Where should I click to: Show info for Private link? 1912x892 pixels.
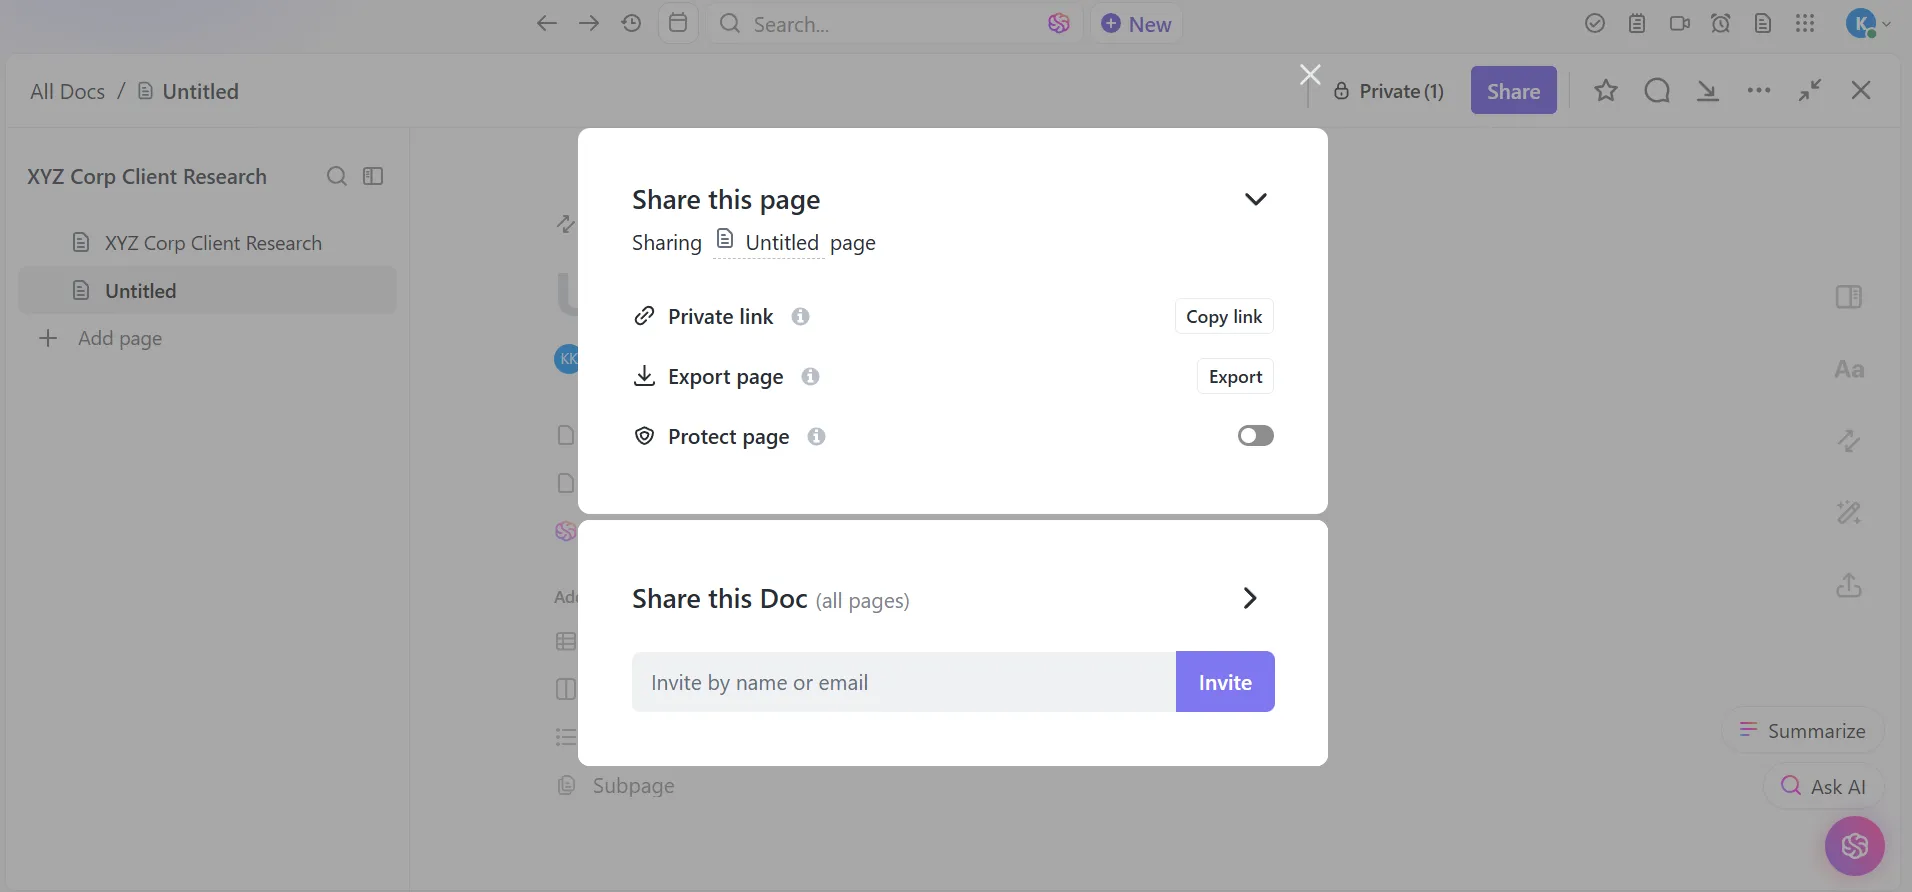tap(800, 317)
